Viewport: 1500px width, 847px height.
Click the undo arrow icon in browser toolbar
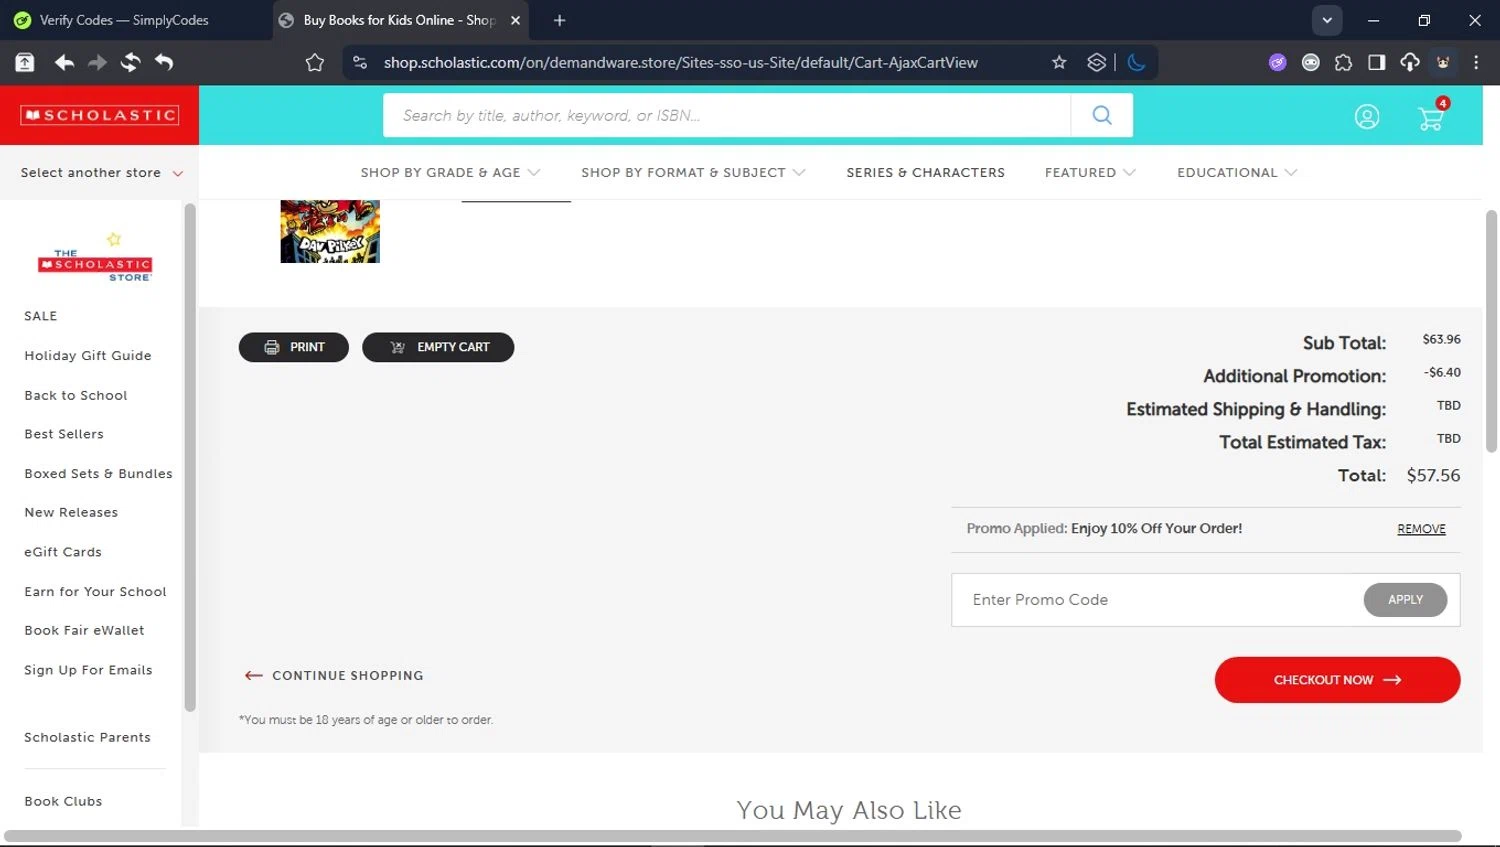[x=164, y=62]
